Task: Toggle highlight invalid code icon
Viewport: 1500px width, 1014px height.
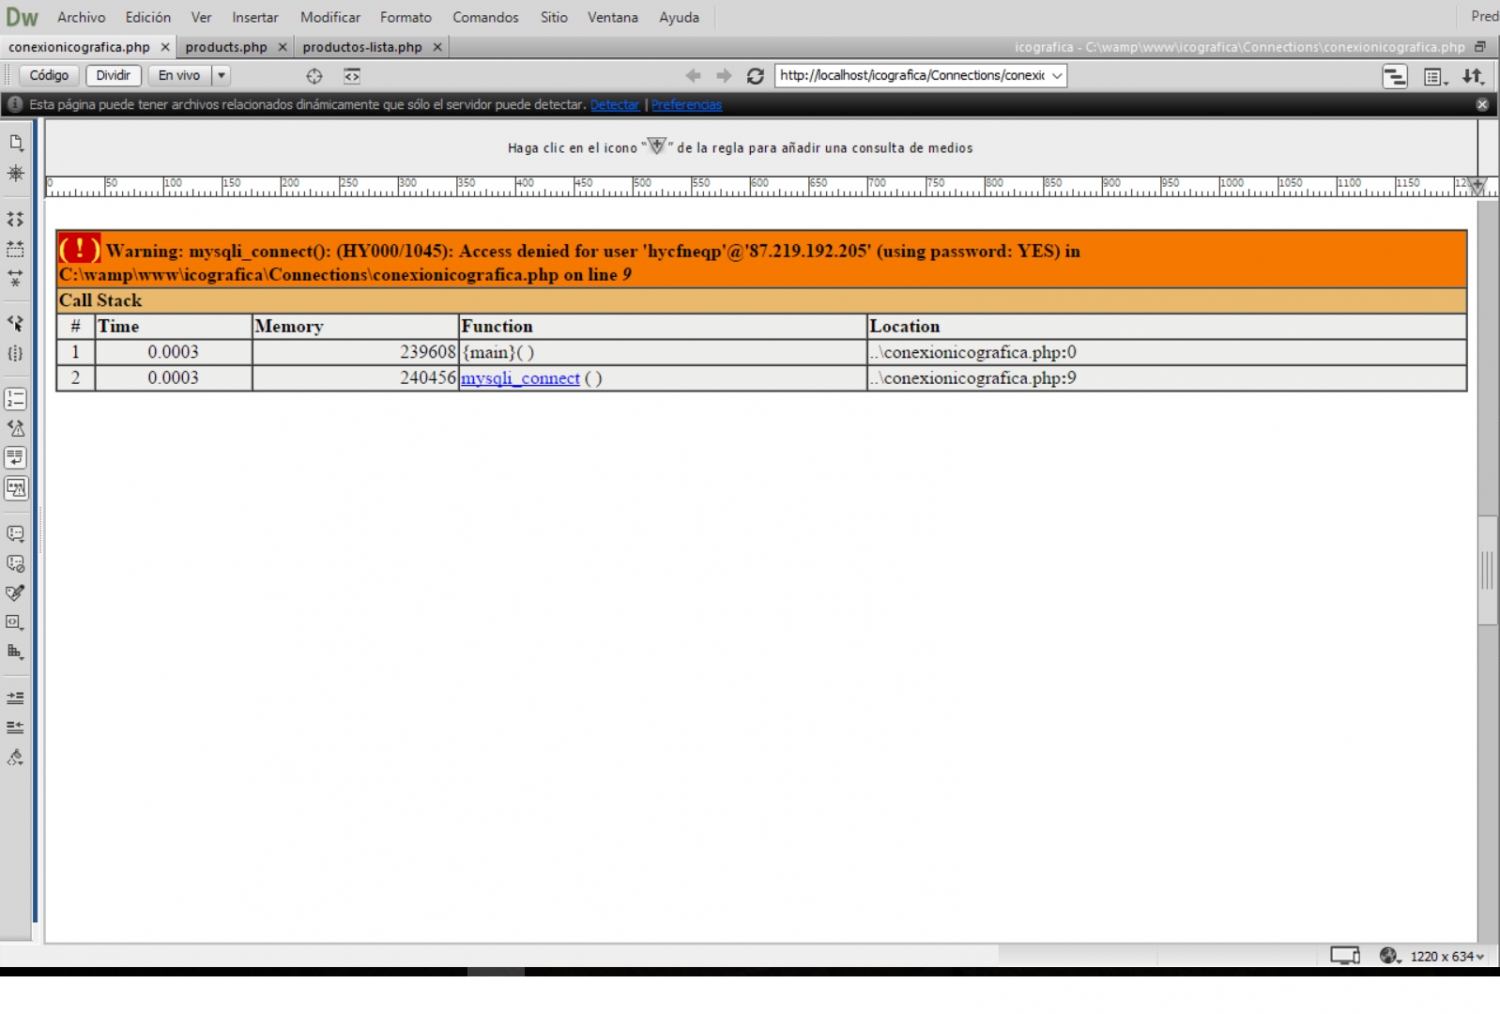Action: [16, 428]
